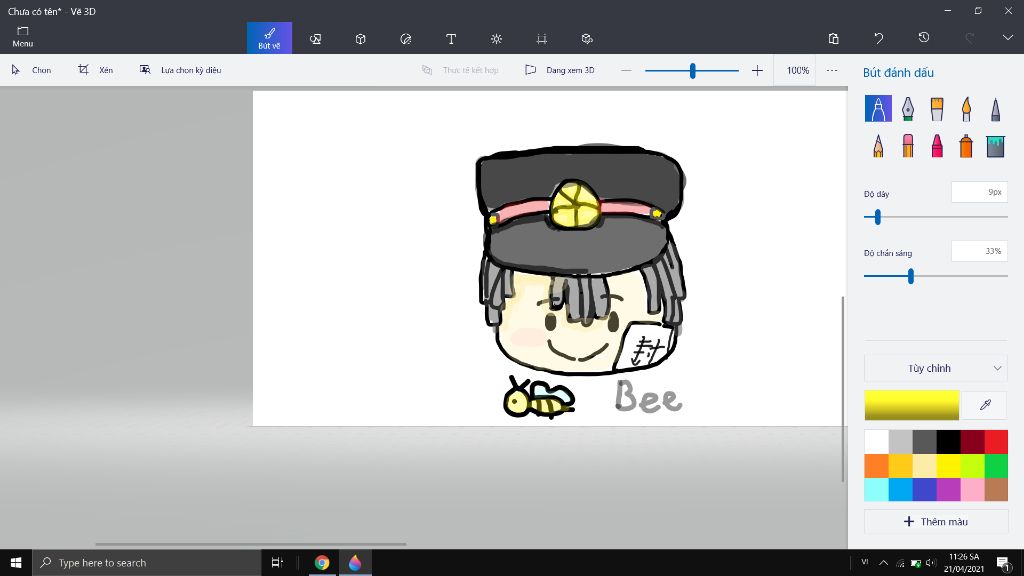Click the current yellow color preview
The width and height of the screenshot is (1024, 576).
pyautogui.click(x=912, y=405)
